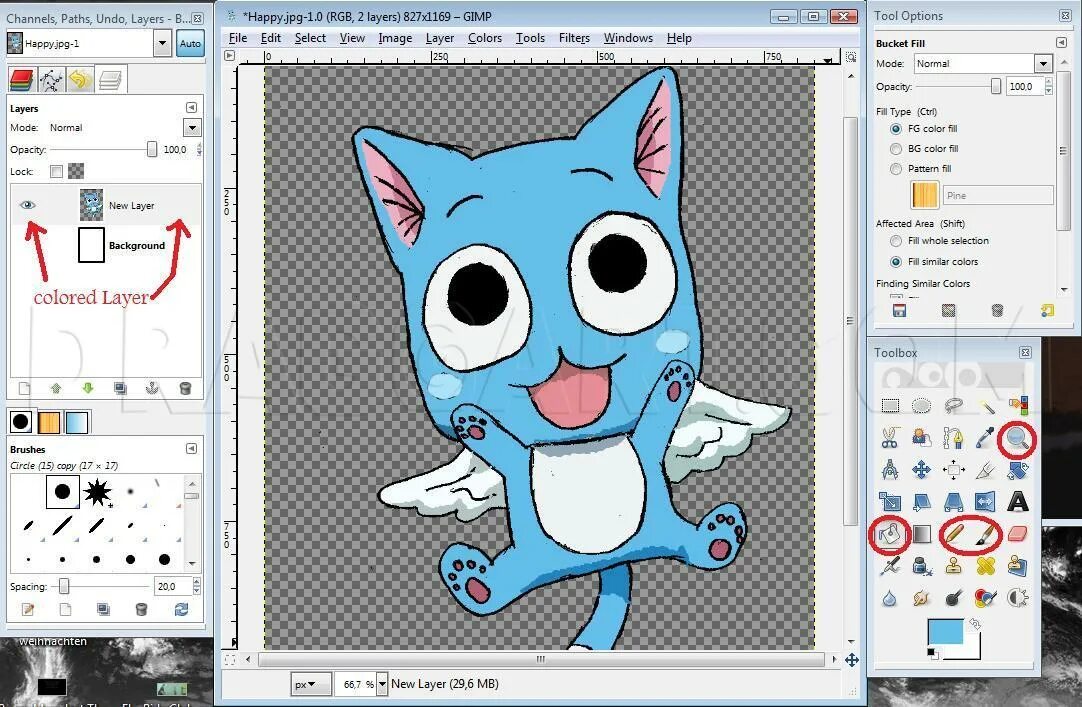The height and width of the screenshot is (707, 1082).
Task: Select the Paths tool in Toolbox
Action: [954, 437]
